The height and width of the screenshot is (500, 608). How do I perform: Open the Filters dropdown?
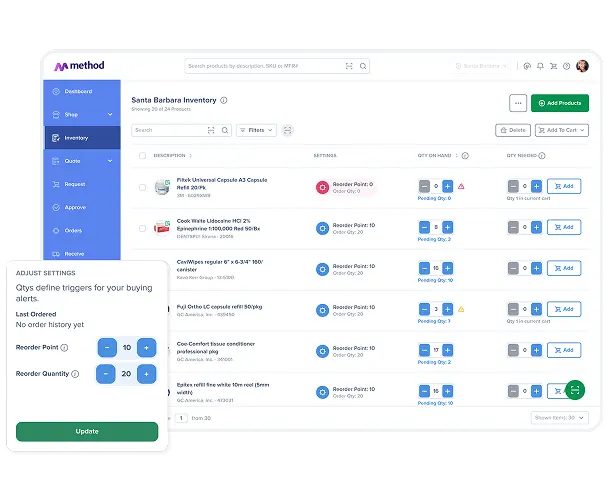click(256, 130)
